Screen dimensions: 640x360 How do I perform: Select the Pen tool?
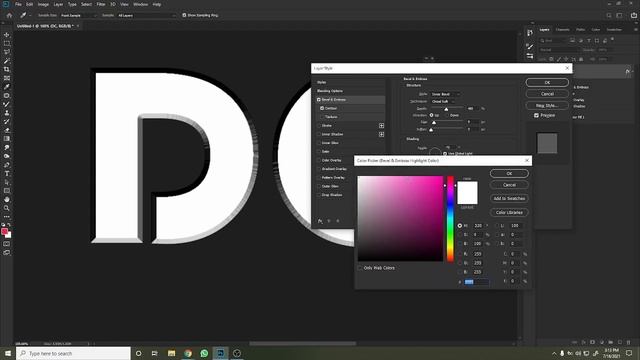(7, 165)
